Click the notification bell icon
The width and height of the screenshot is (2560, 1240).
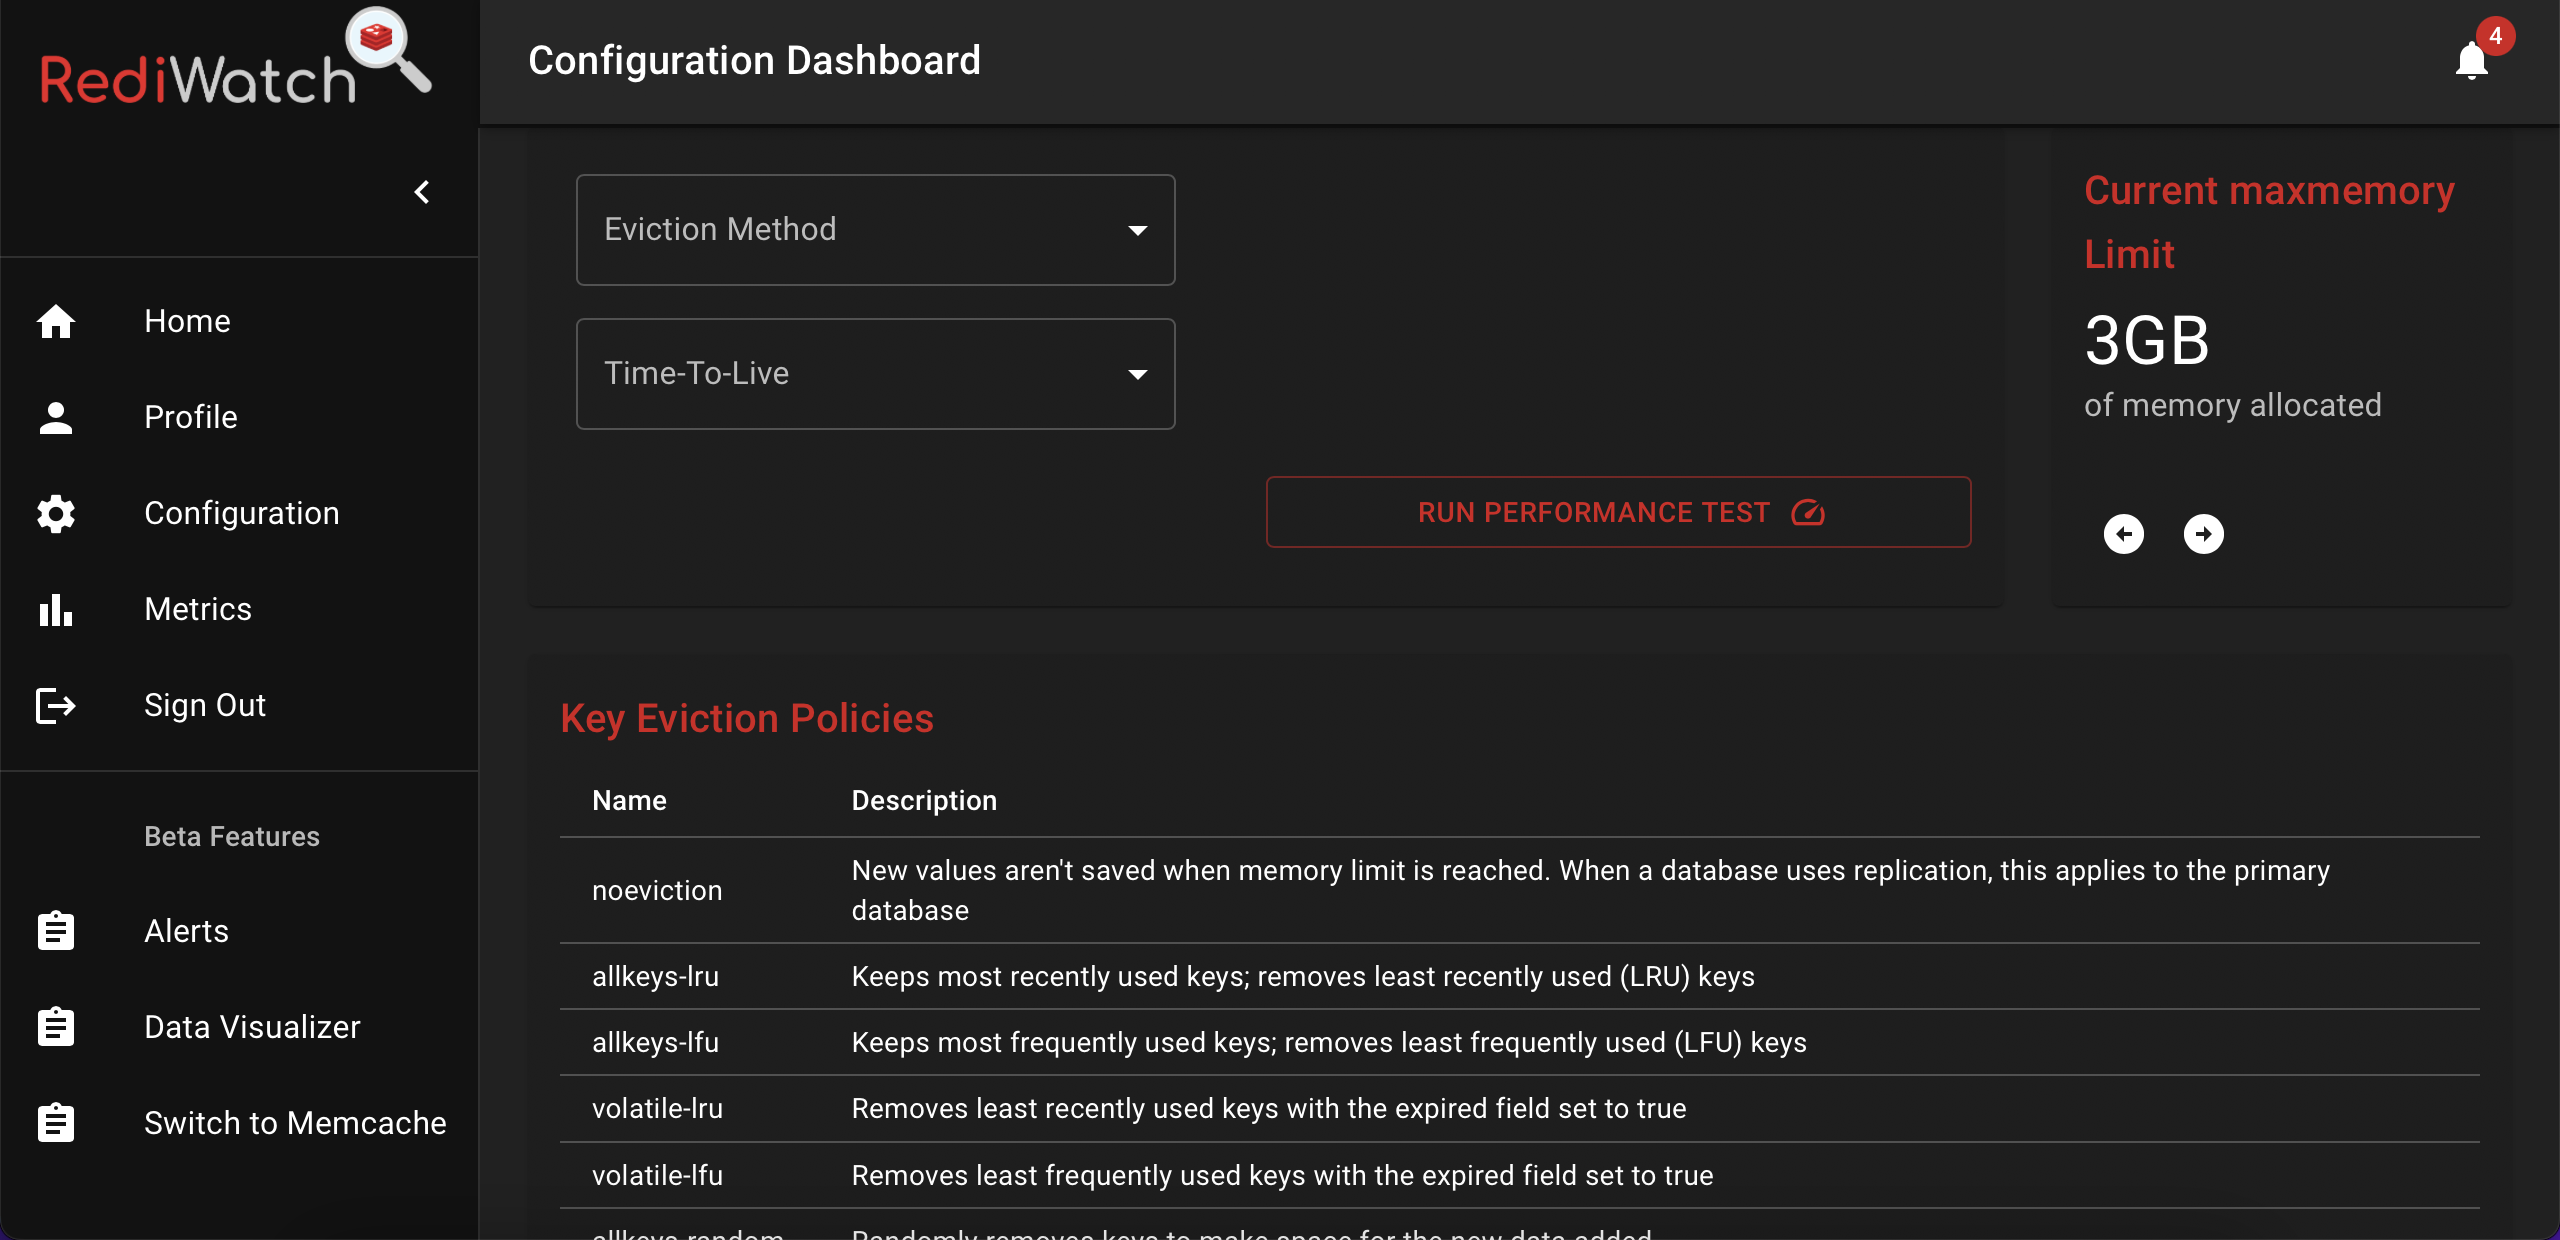click(x=2473, y=60)
